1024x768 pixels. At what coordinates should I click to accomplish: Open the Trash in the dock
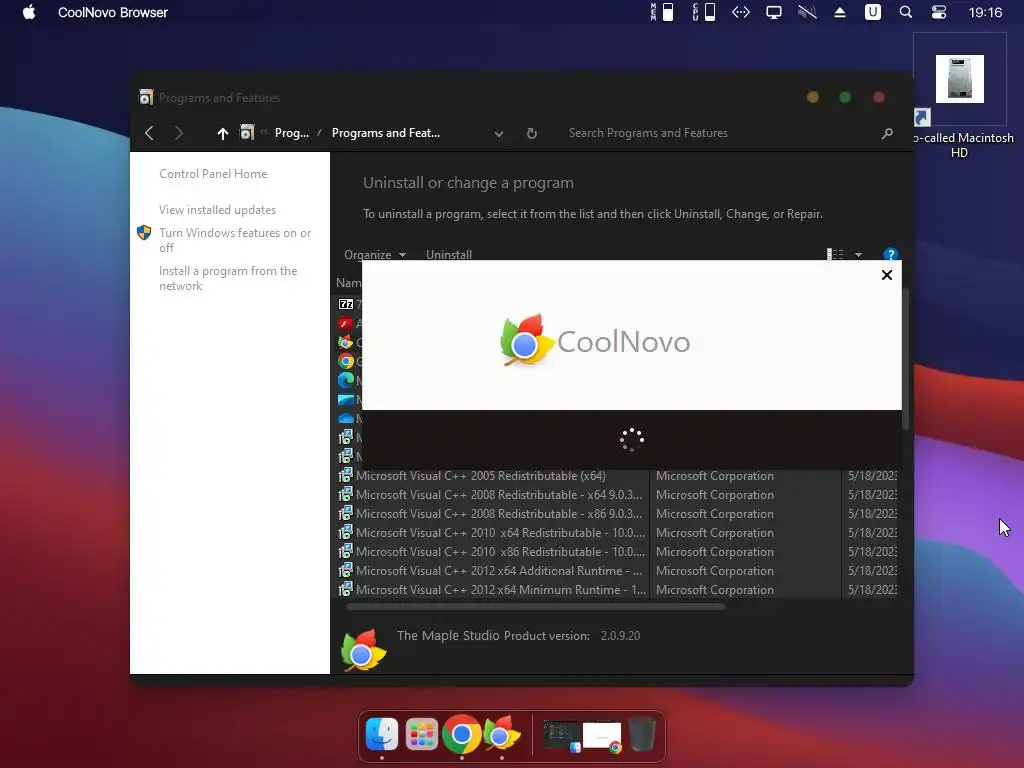click(x=642, y=735)
